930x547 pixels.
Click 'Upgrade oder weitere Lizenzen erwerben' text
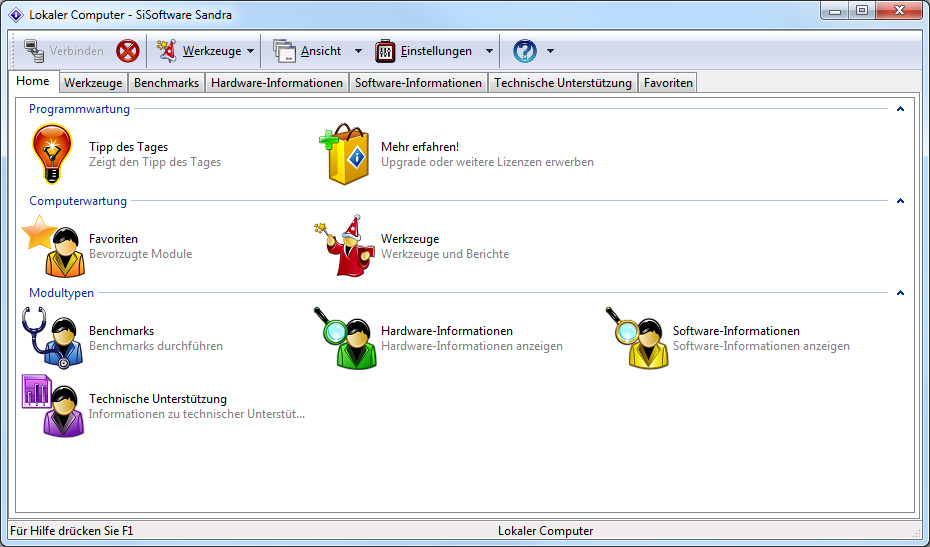click(x=487, y=162)
